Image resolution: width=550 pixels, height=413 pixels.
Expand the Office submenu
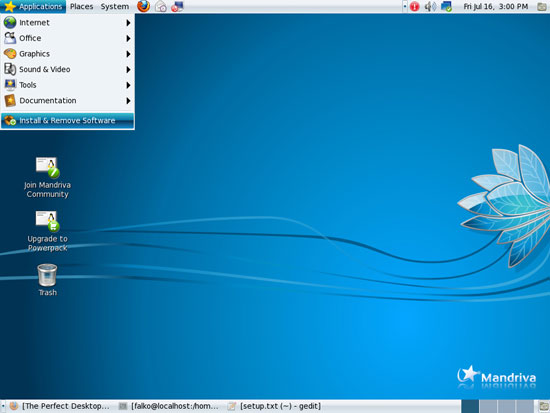coord(67,38)
